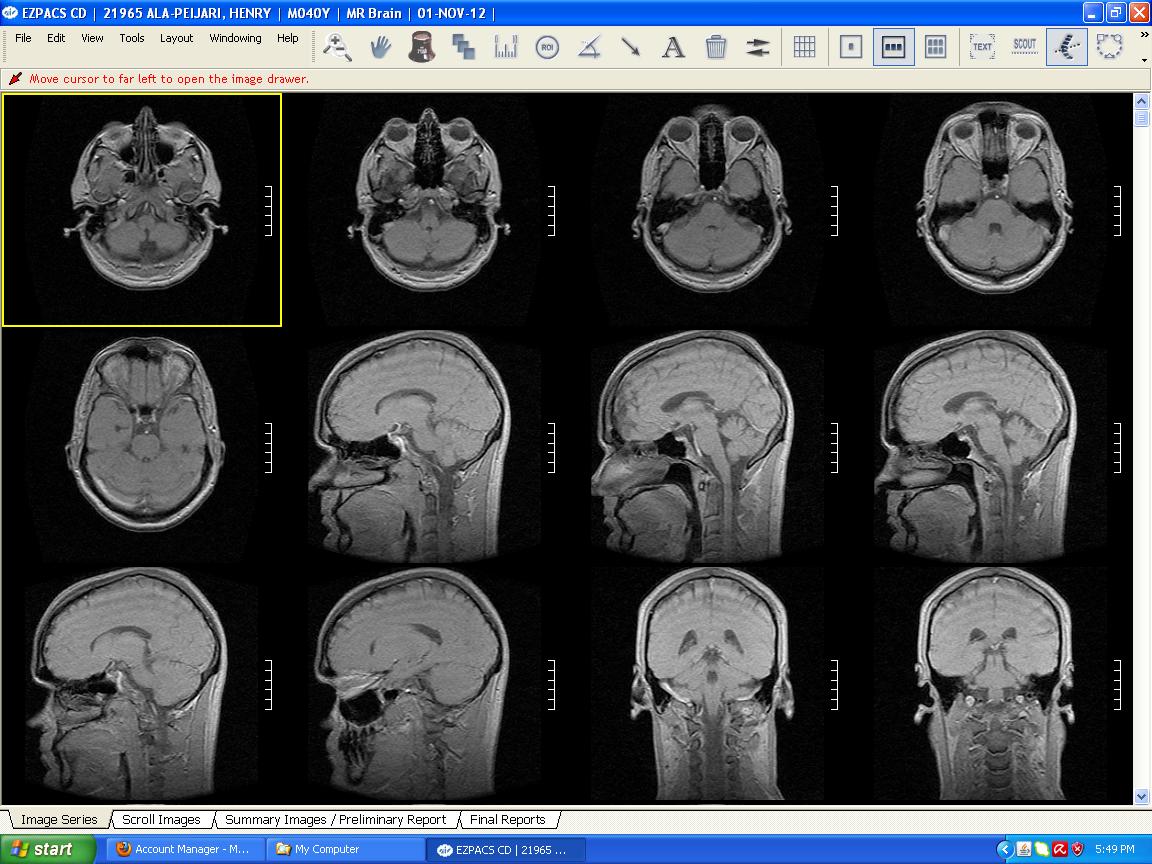Select the ROI measurement tool

click(547, 47)
